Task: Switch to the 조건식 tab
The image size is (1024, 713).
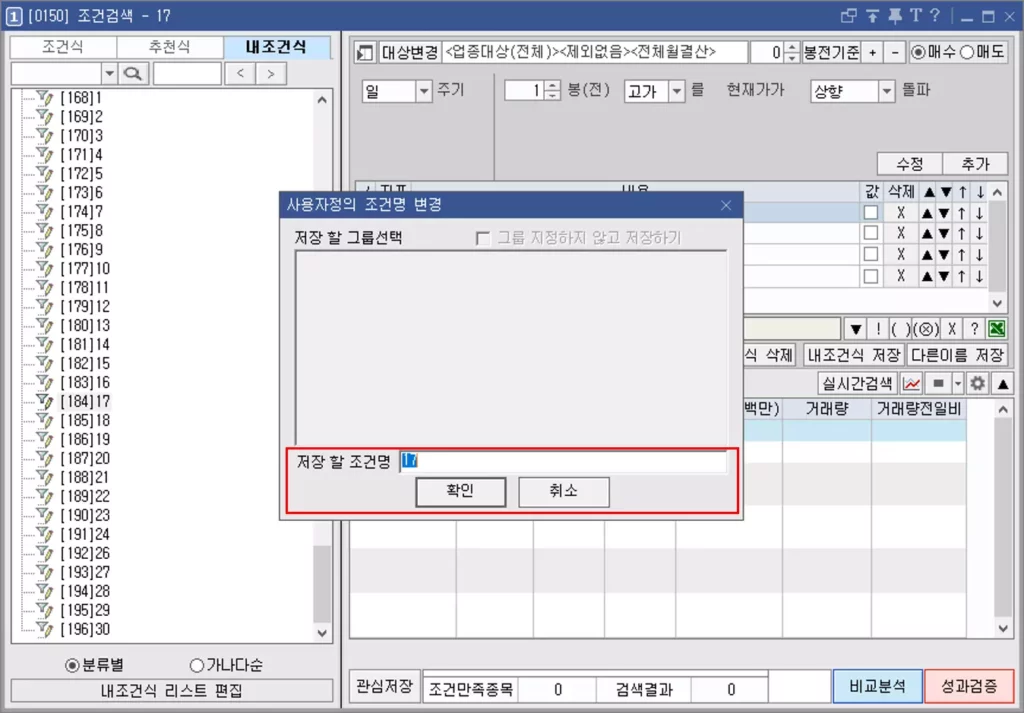Action: click(63, 47)
